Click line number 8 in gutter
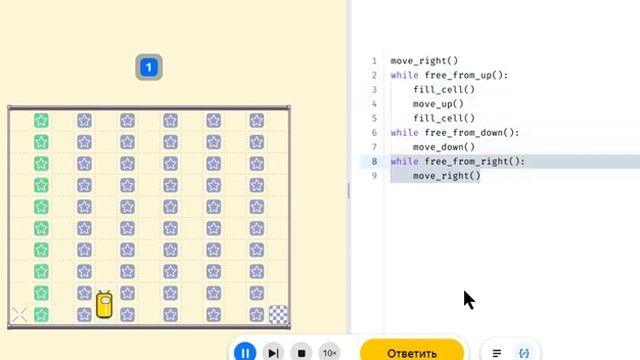 pyautogui.click(x=374, y=161)
